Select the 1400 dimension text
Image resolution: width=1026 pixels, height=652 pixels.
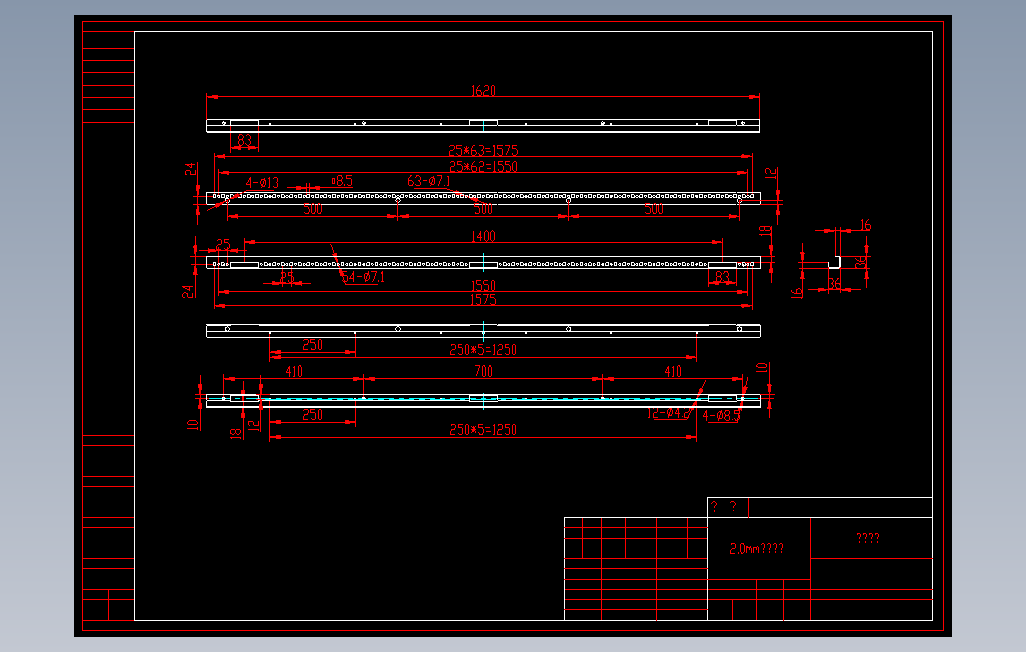[x=484, y=236]
